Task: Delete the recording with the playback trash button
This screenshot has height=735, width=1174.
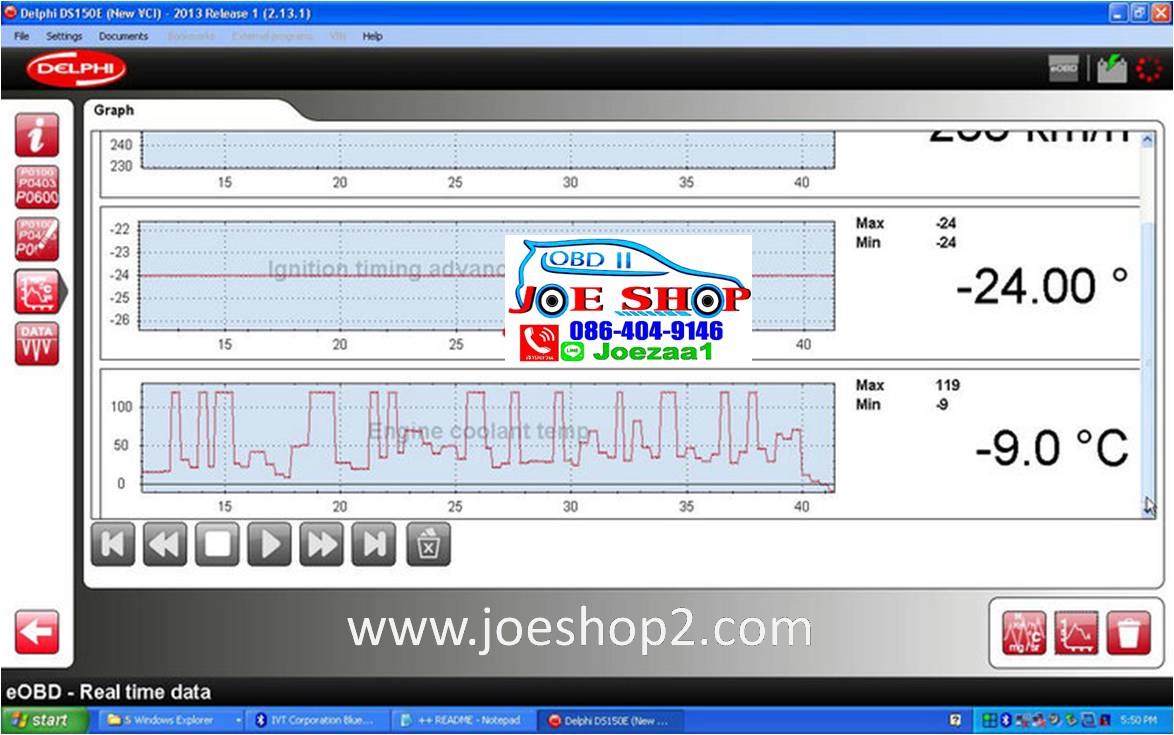Action: (428, 544)
